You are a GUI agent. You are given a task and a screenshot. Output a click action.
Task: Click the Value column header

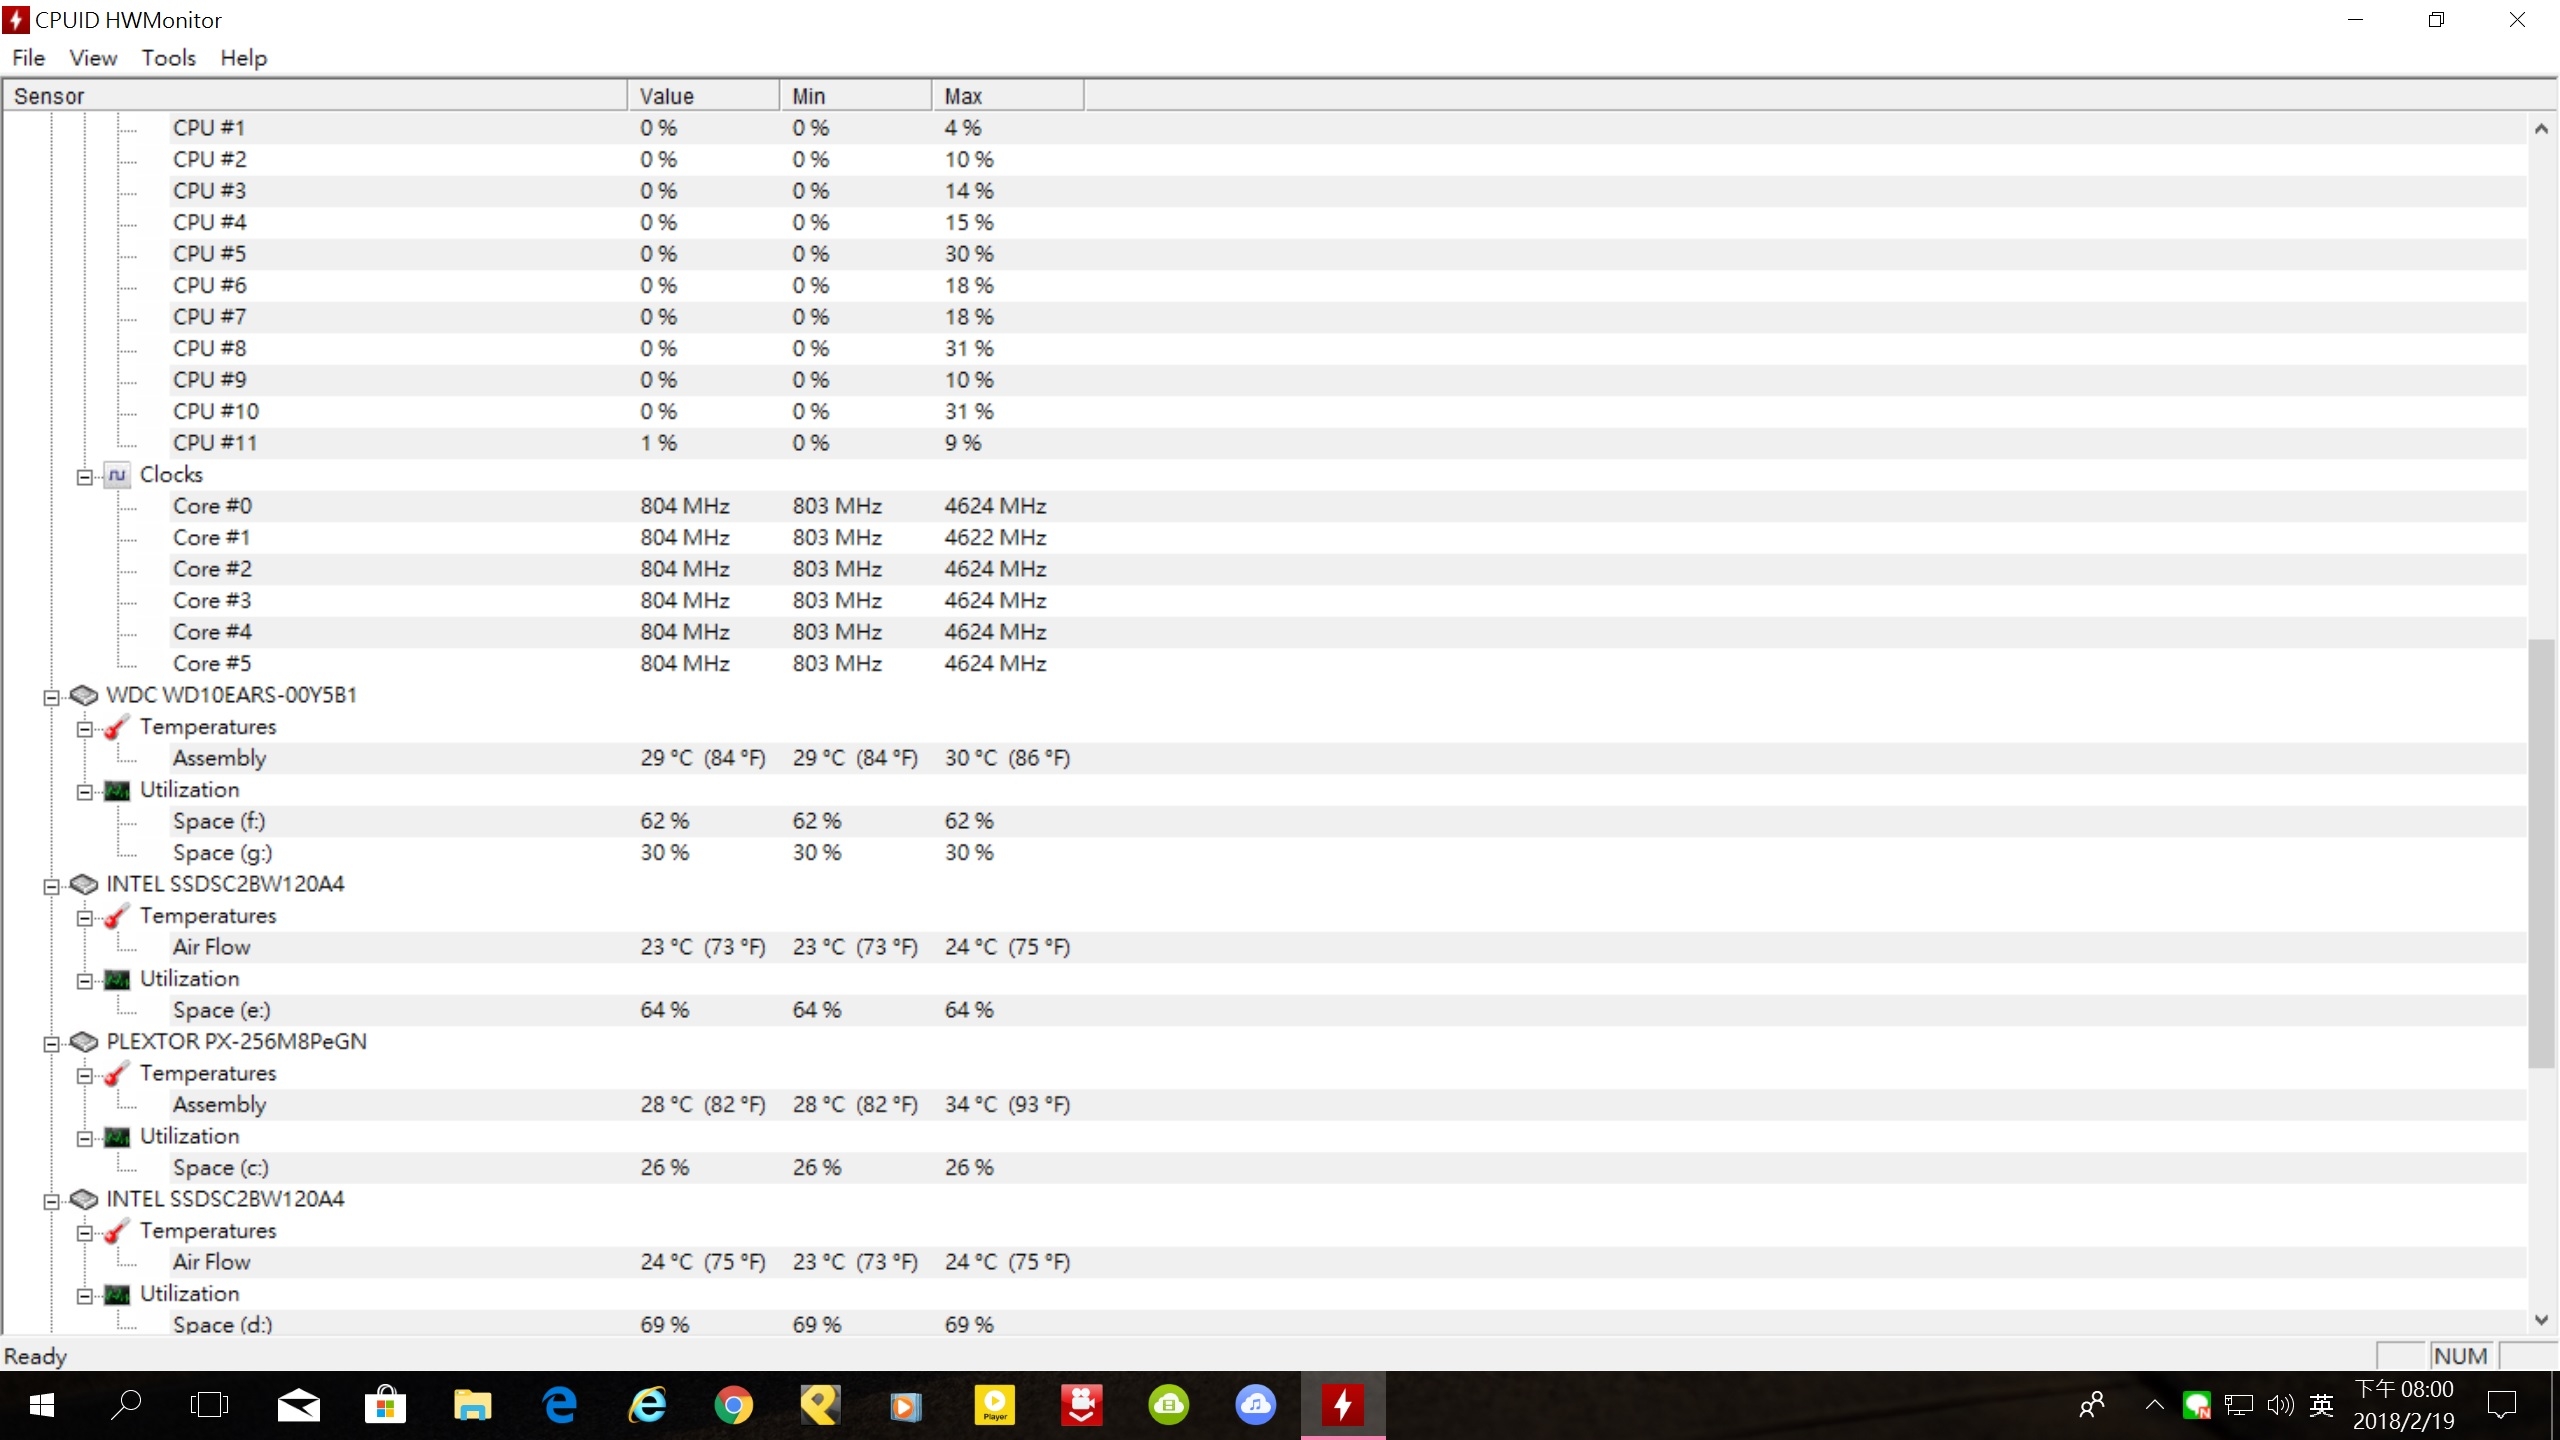point(704,96)
